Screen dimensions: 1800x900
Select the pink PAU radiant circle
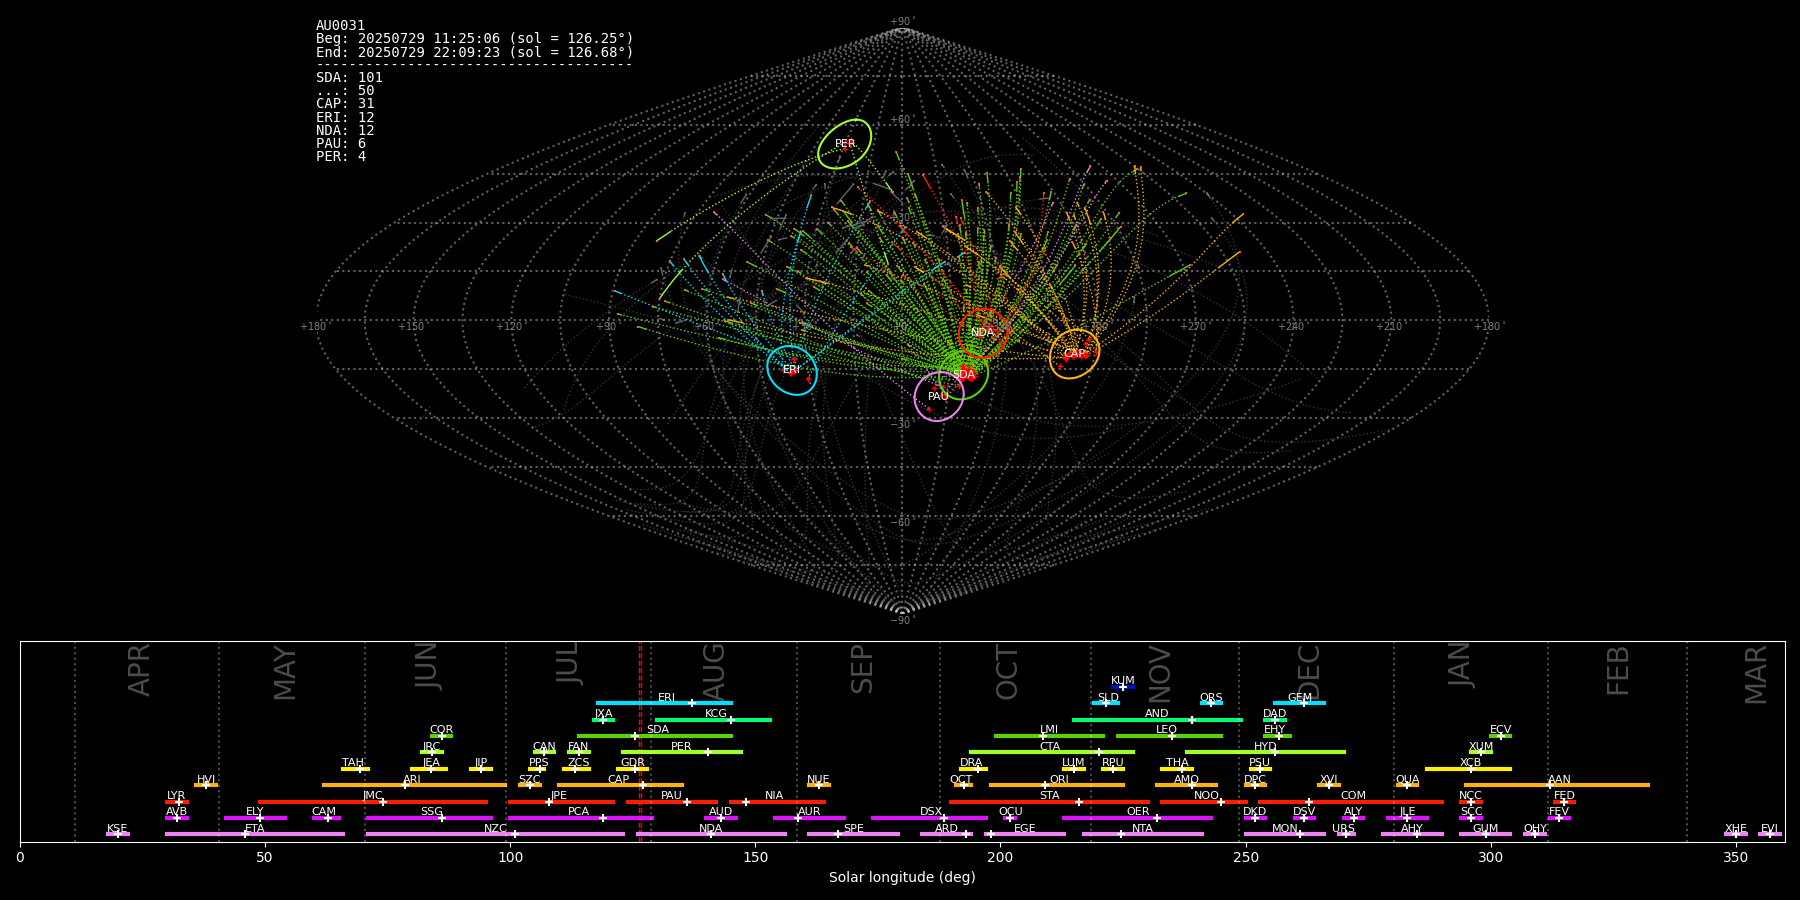click(x=939, y=397)
